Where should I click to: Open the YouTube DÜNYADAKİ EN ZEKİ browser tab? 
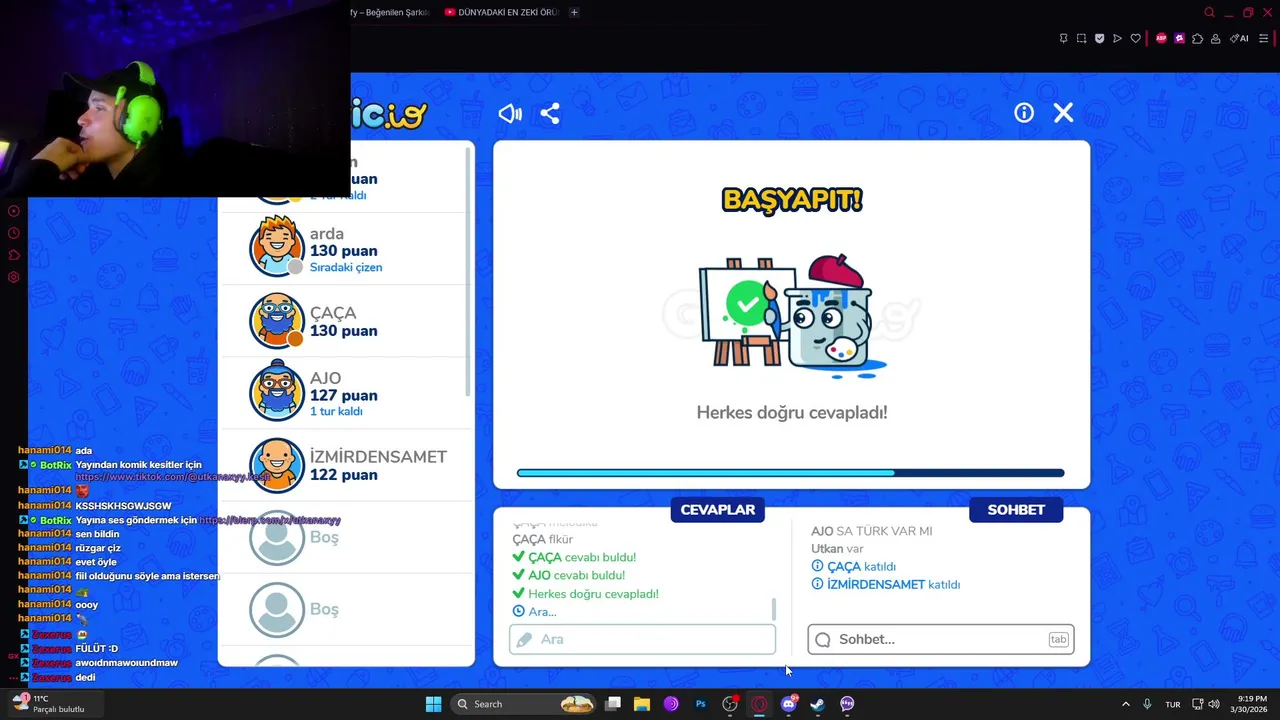[x=501, y=12]
